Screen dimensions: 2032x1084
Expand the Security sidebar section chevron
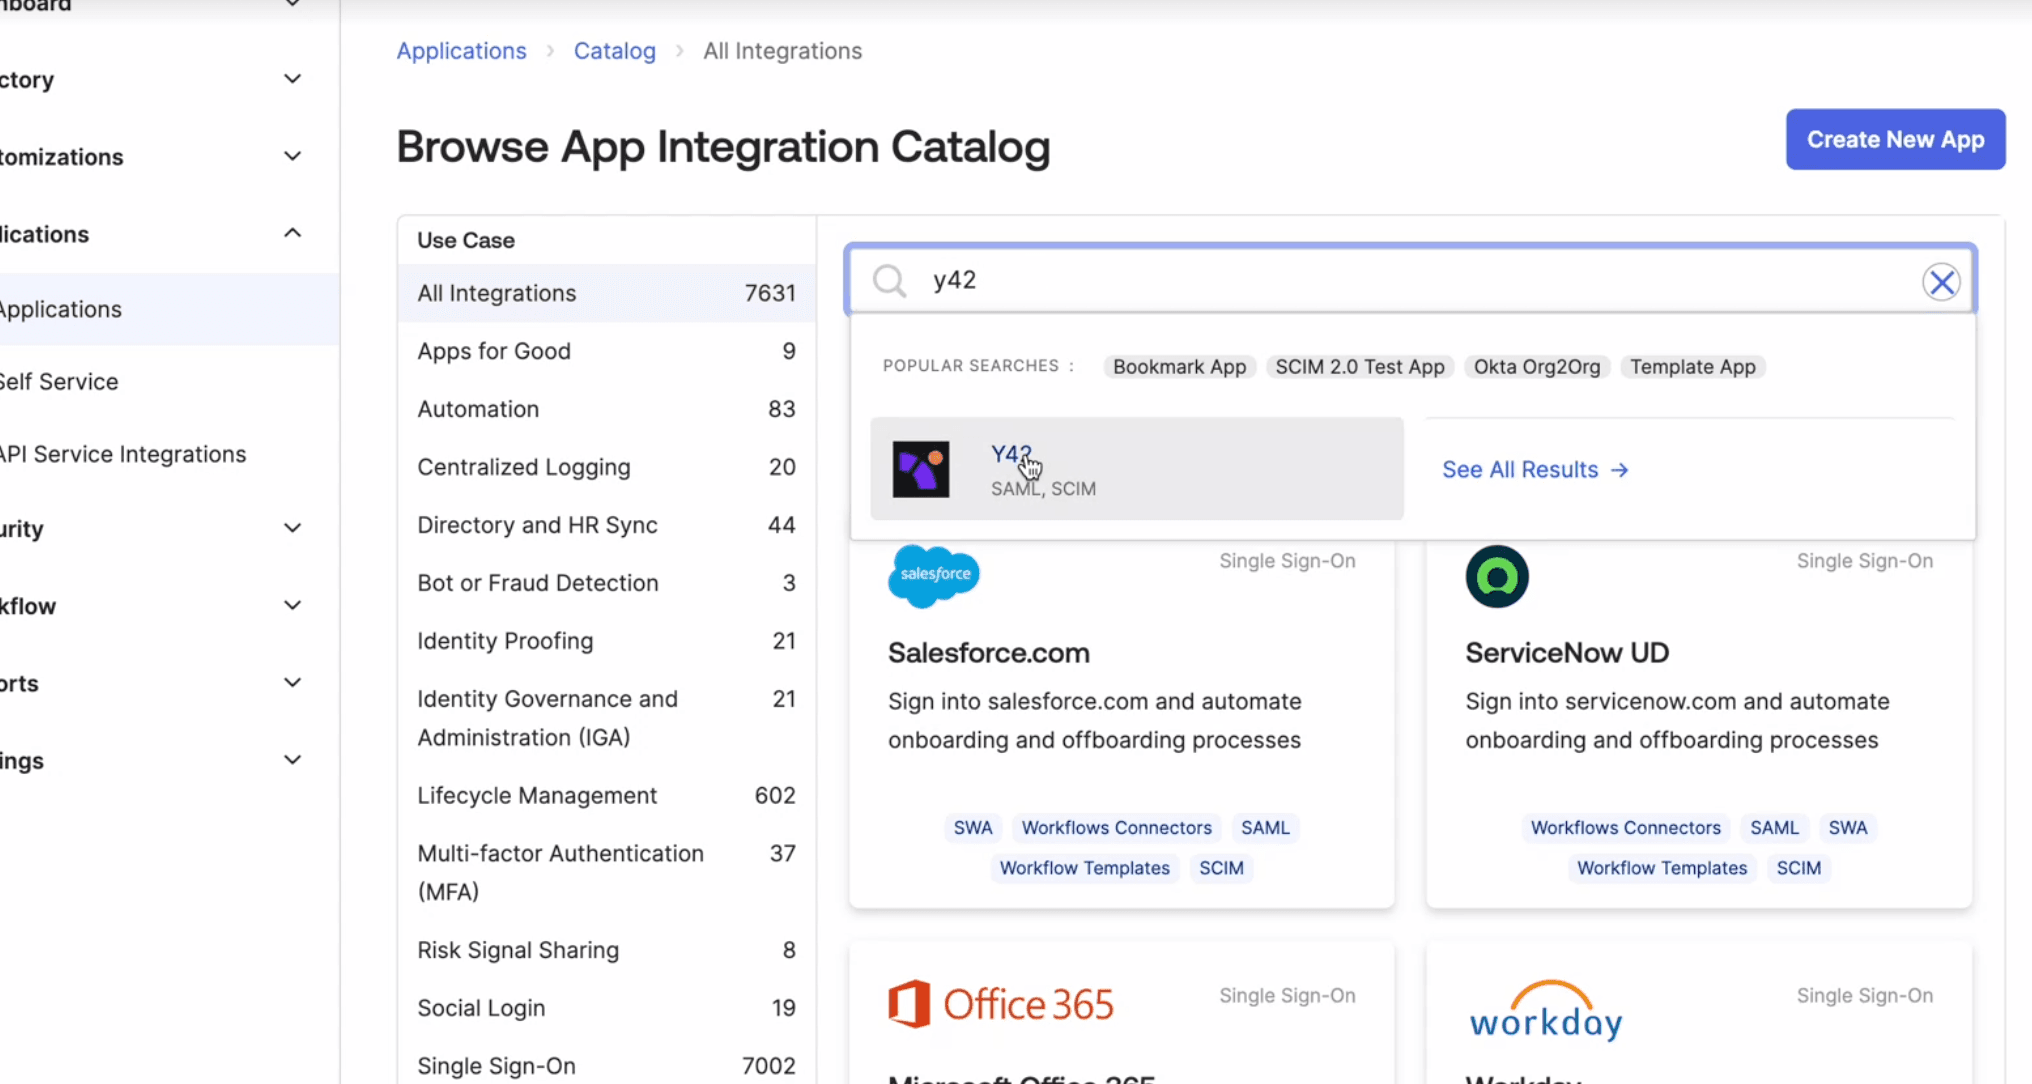[x=292, y=528]
